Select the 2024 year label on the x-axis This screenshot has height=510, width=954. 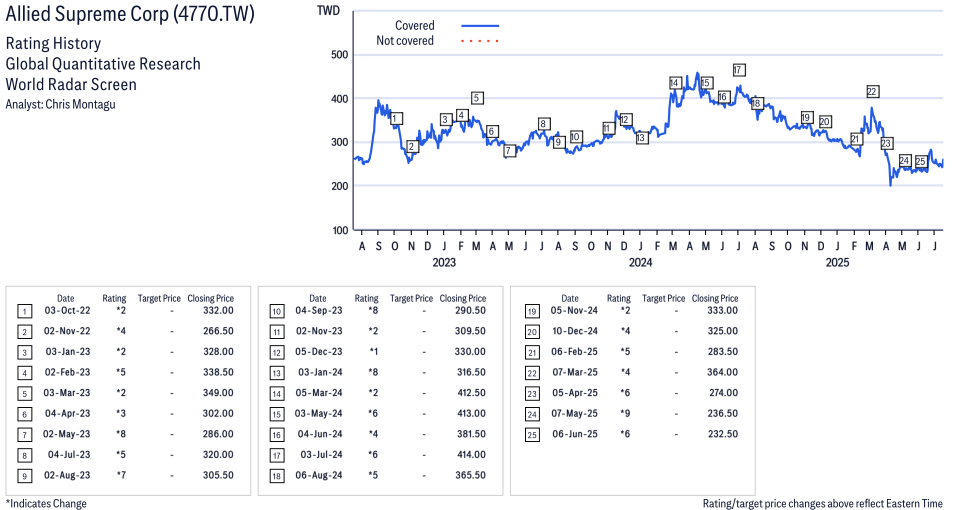(641, 262)
